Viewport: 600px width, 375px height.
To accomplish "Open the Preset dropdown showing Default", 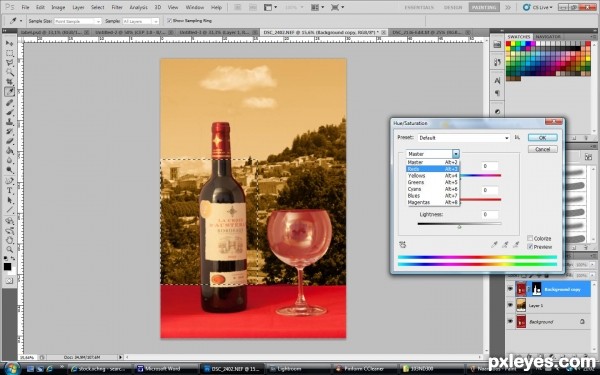I will point(464,138).
